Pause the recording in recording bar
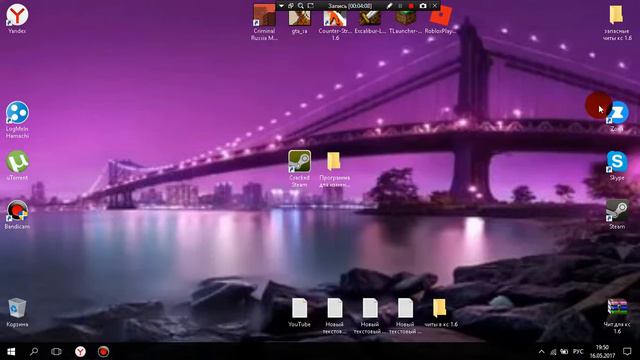This screenshot has height=360, width=640. pos(400,6)
